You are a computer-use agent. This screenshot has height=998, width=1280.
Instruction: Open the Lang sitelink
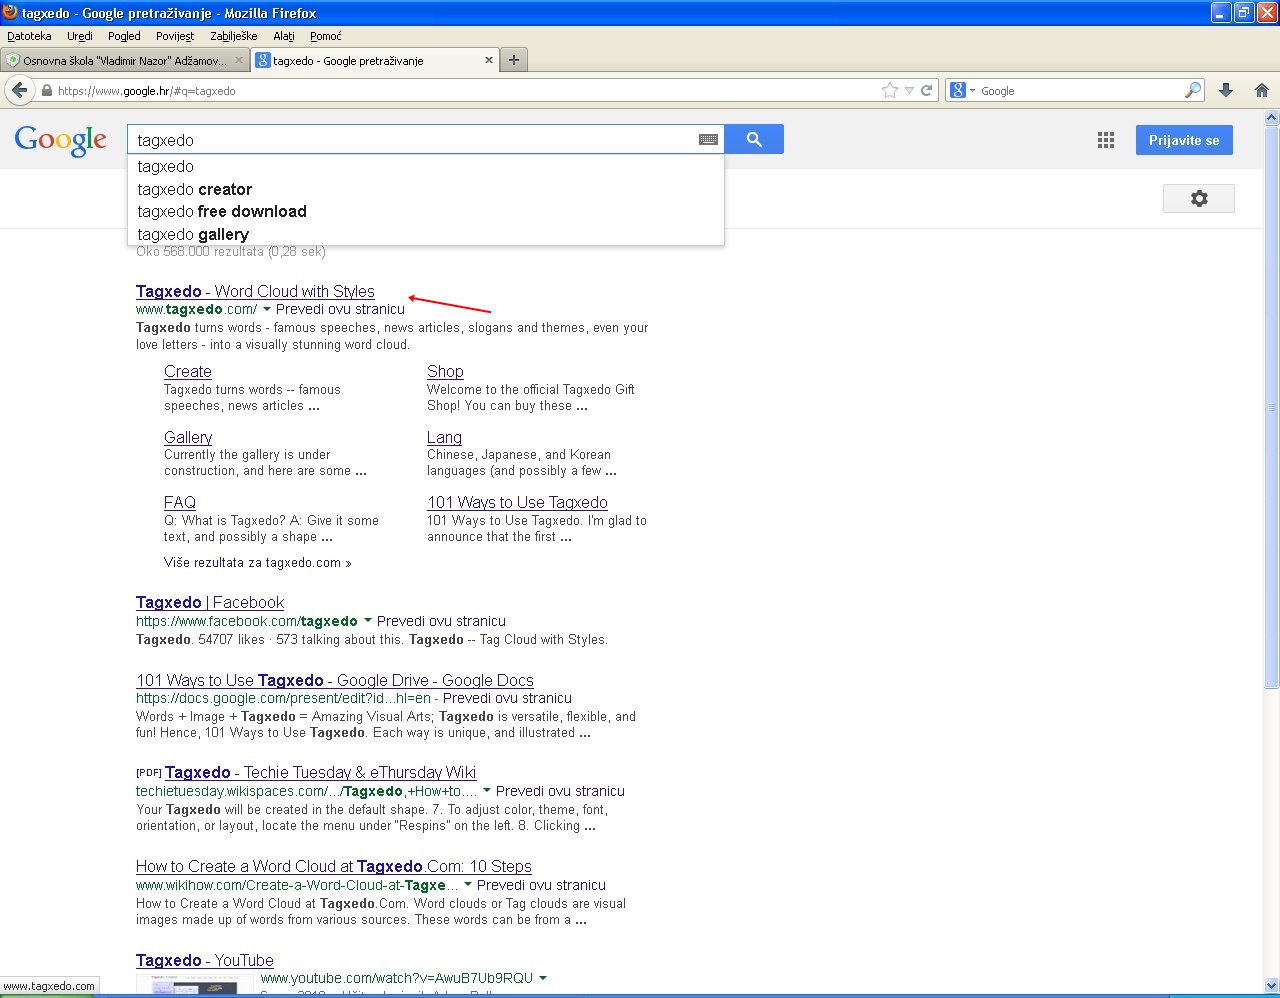(x=444, y=437)
